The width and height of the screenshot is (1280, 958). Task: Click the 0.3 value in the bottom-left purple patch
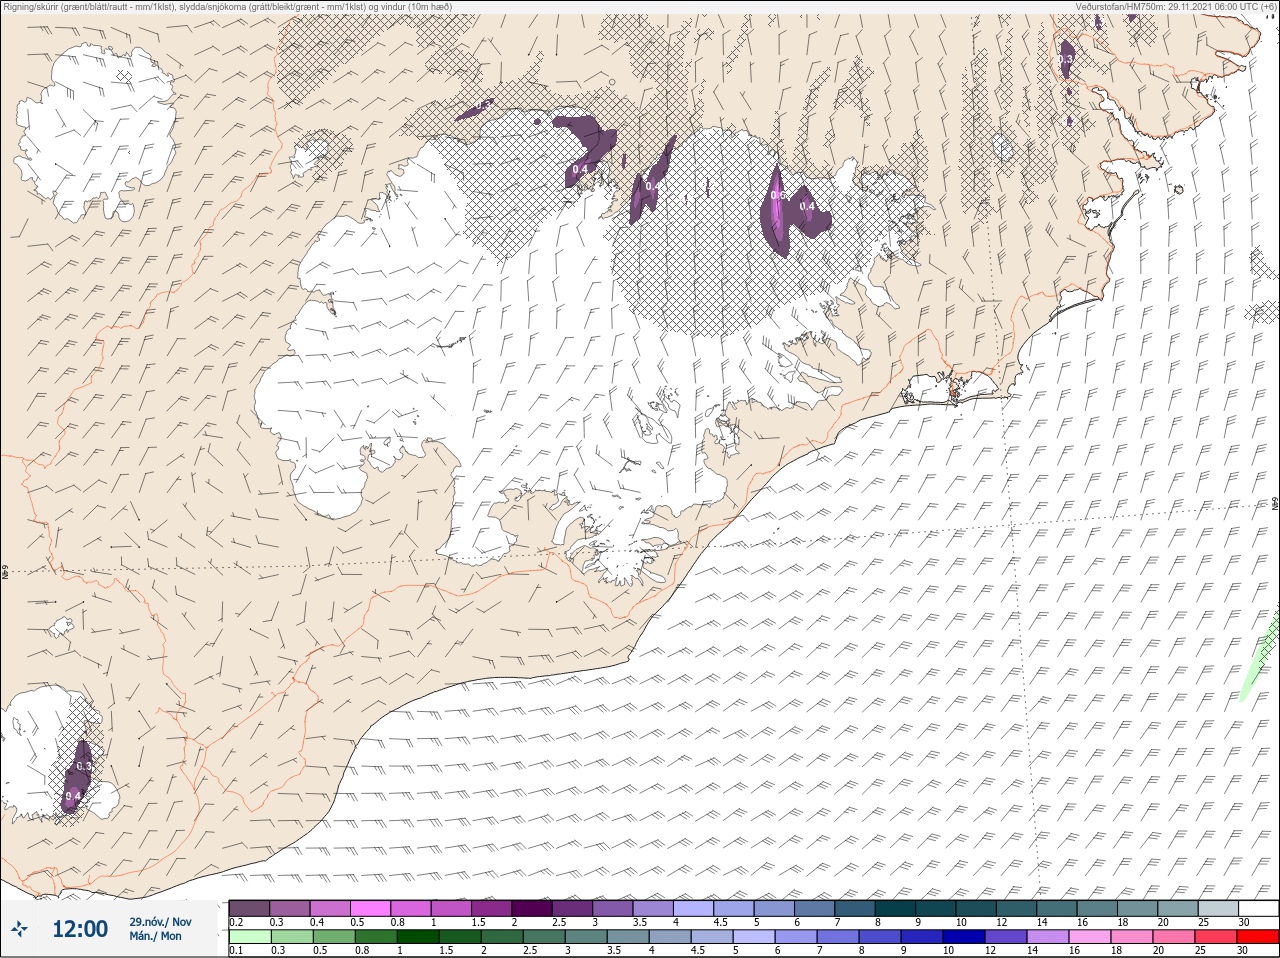click(x=83, y=767)
